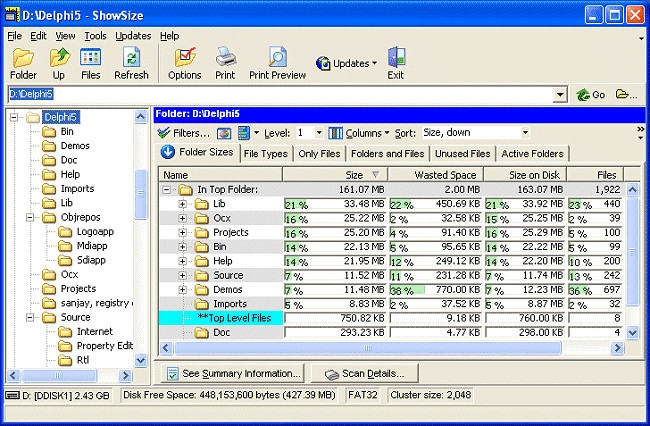This screenshot has height=426, width=650.
Task: Click the D: drive icon in status bar
Action: pyautogui.click(x=12, y=395)
